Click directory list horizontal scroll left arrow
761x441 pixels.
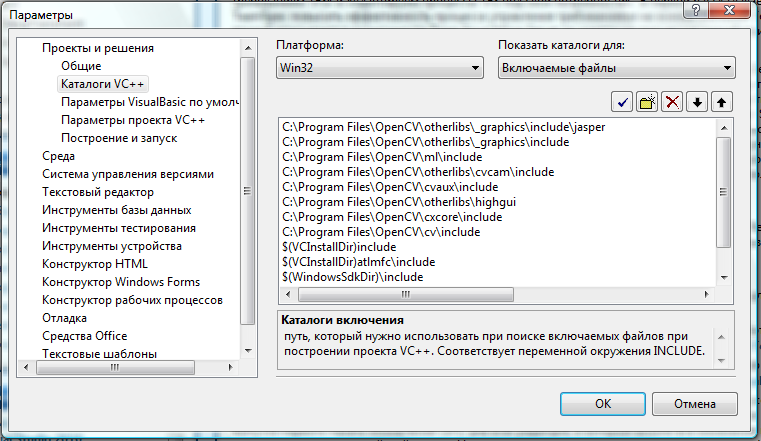click(x=288, y=294)
